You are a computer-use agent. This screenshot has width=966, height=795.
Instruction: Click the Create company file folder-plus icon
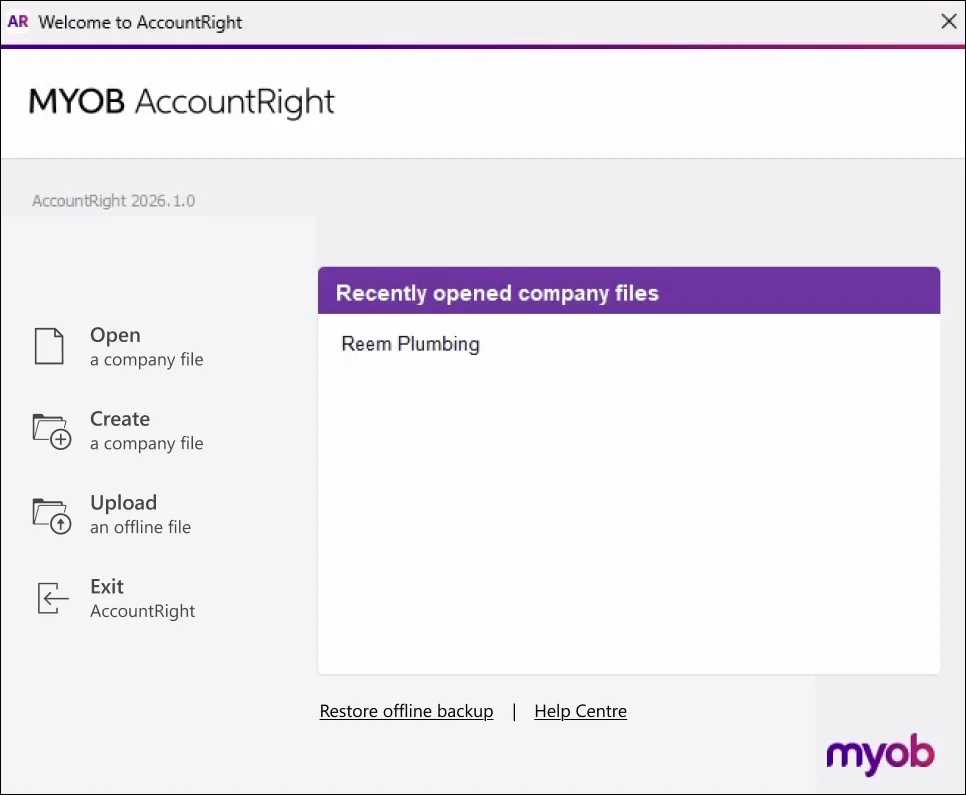[x=52, y=431]
